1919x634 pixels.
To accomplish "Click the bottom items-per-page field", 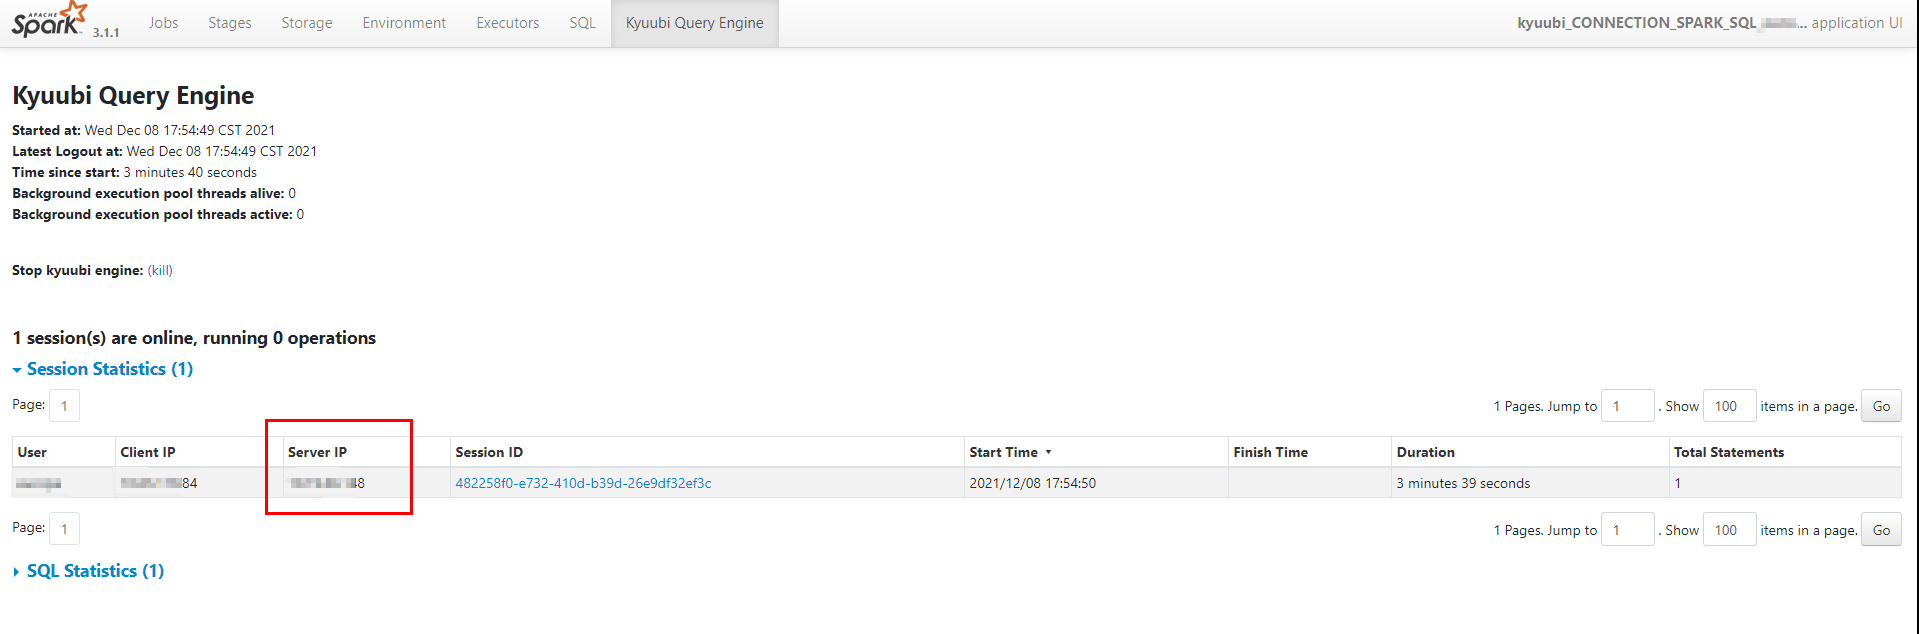I will tap(1729, 530).
